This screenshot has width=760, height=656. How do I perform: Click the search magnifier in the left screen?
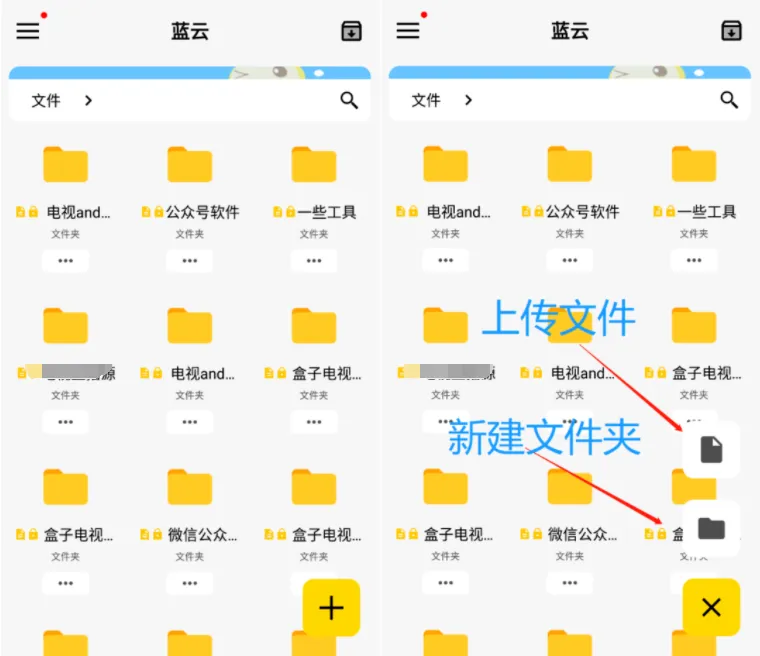coord(349,100)
